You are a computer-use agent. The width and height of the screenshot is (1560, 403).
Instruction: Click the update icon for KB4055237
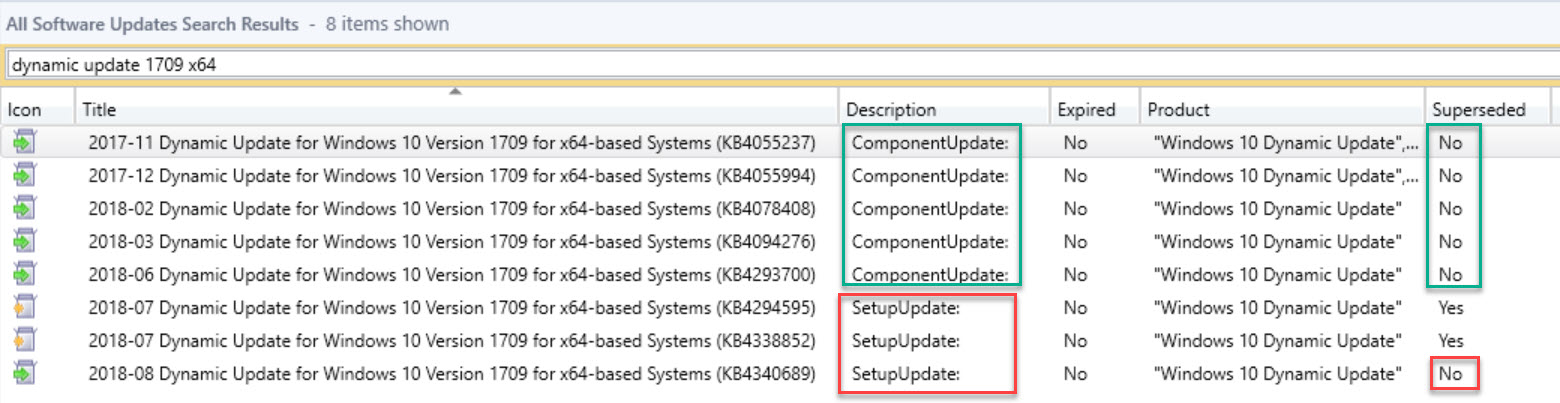(x=24, y=144)
